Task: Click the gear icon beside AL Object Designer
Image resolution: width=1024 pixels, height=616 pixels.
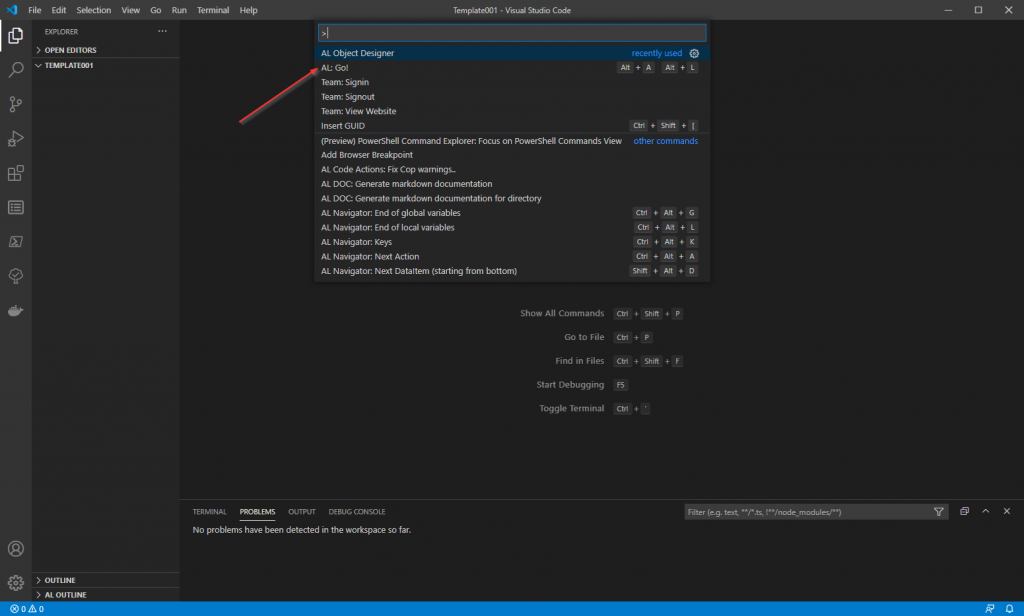Action: 694,54
